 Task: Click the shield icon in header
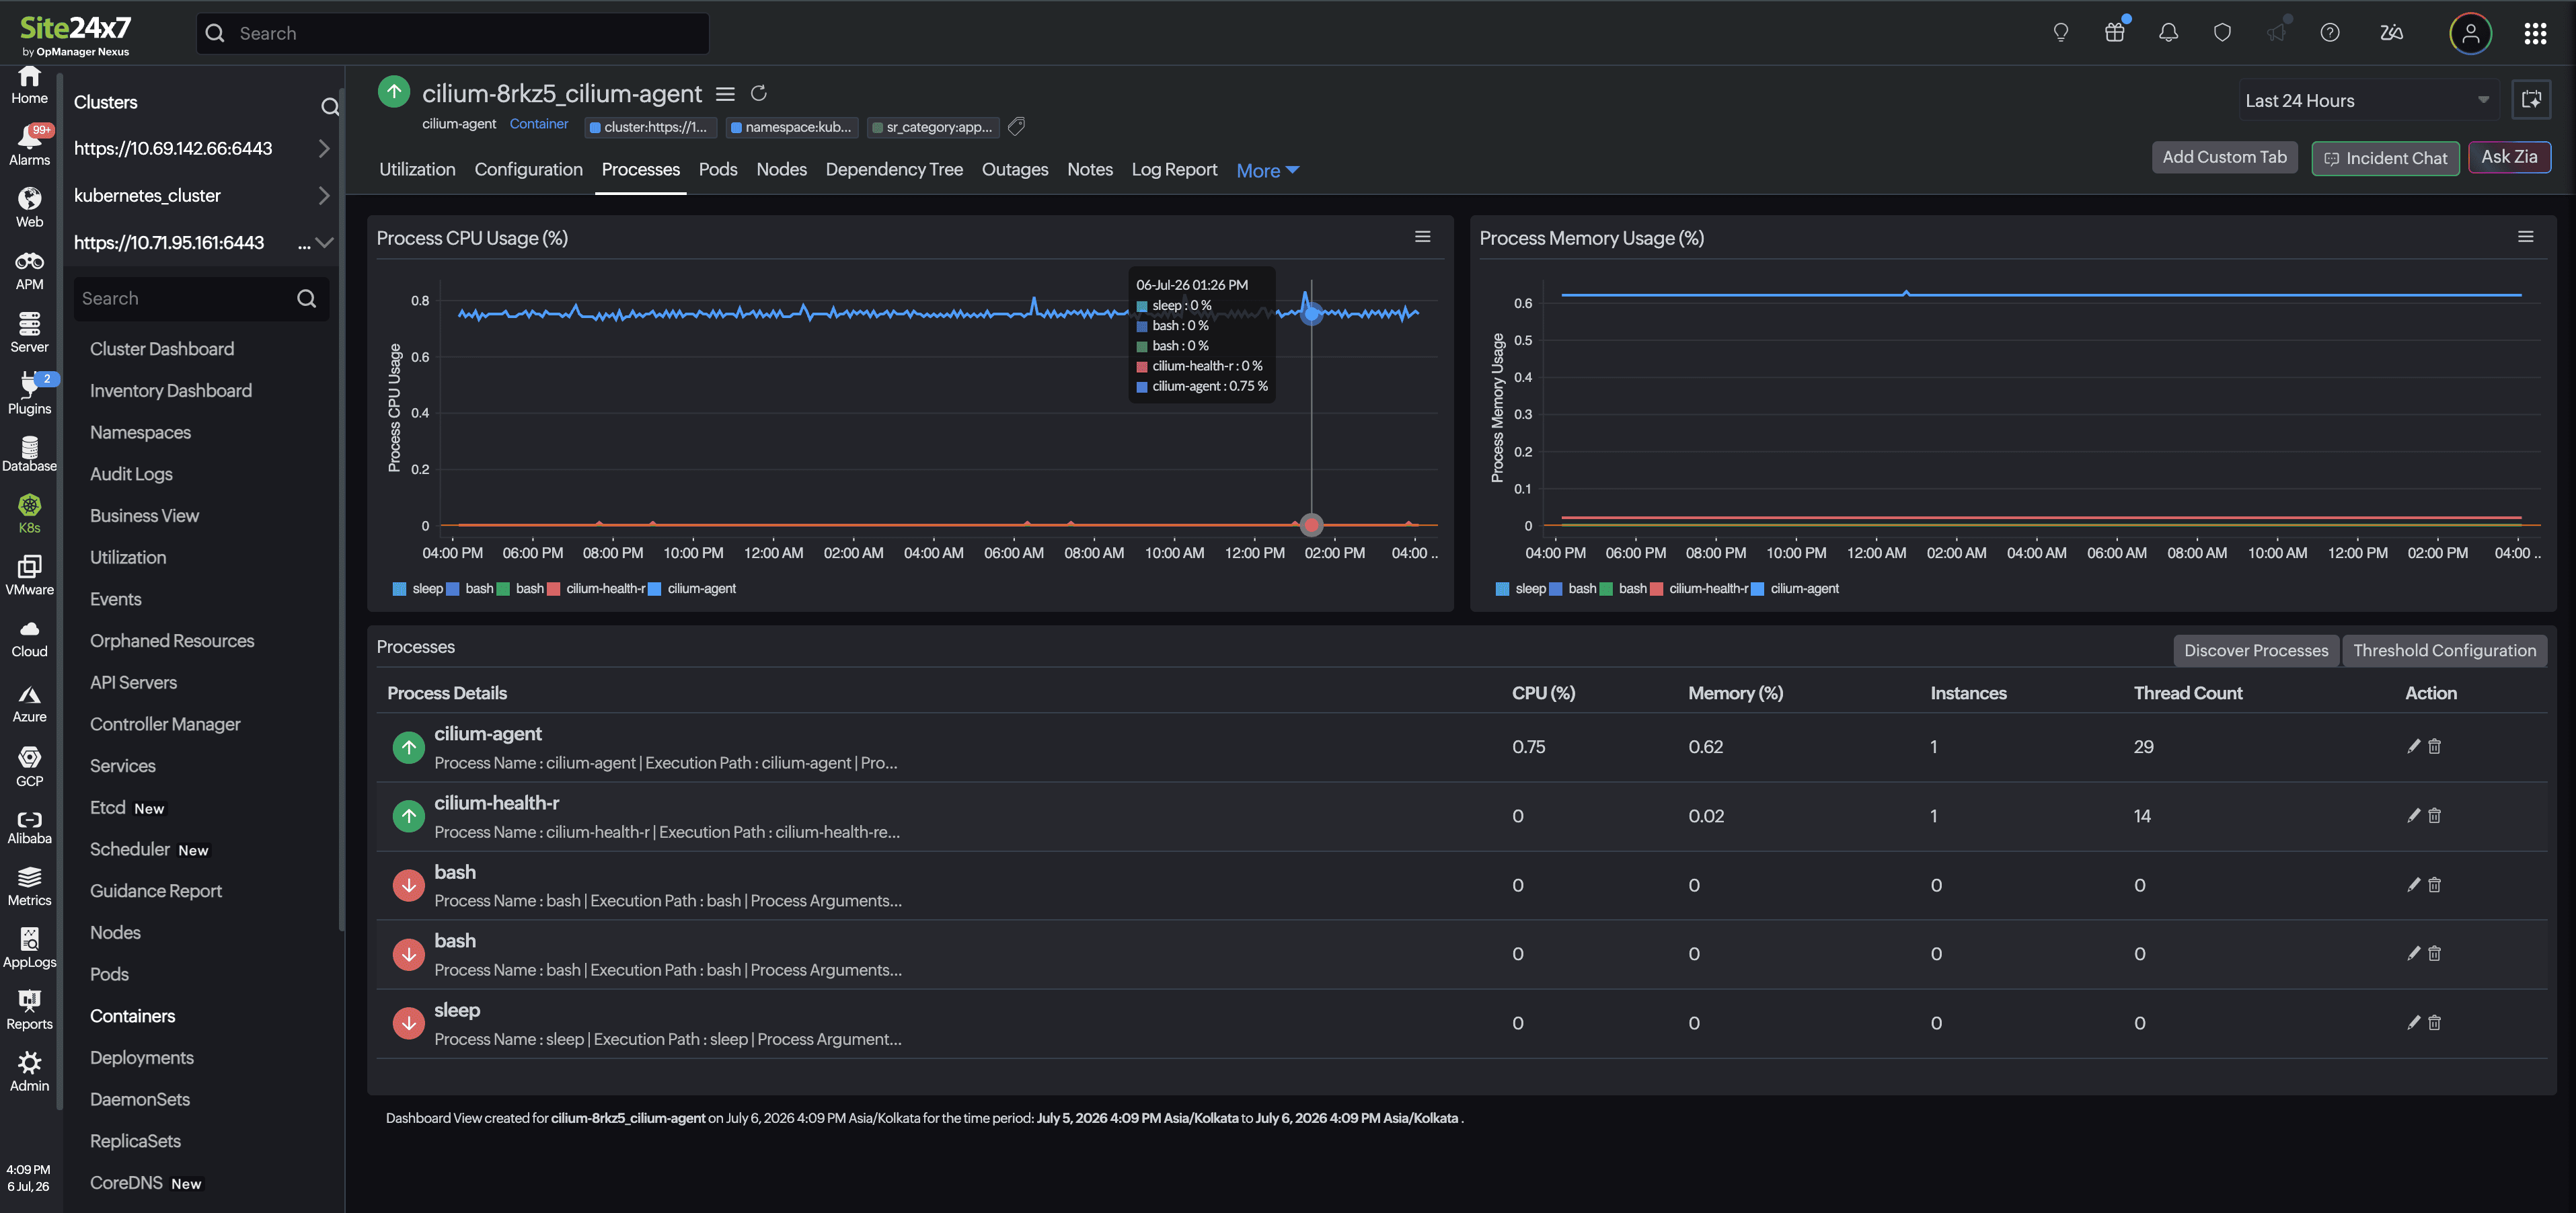pos(2222,33)
